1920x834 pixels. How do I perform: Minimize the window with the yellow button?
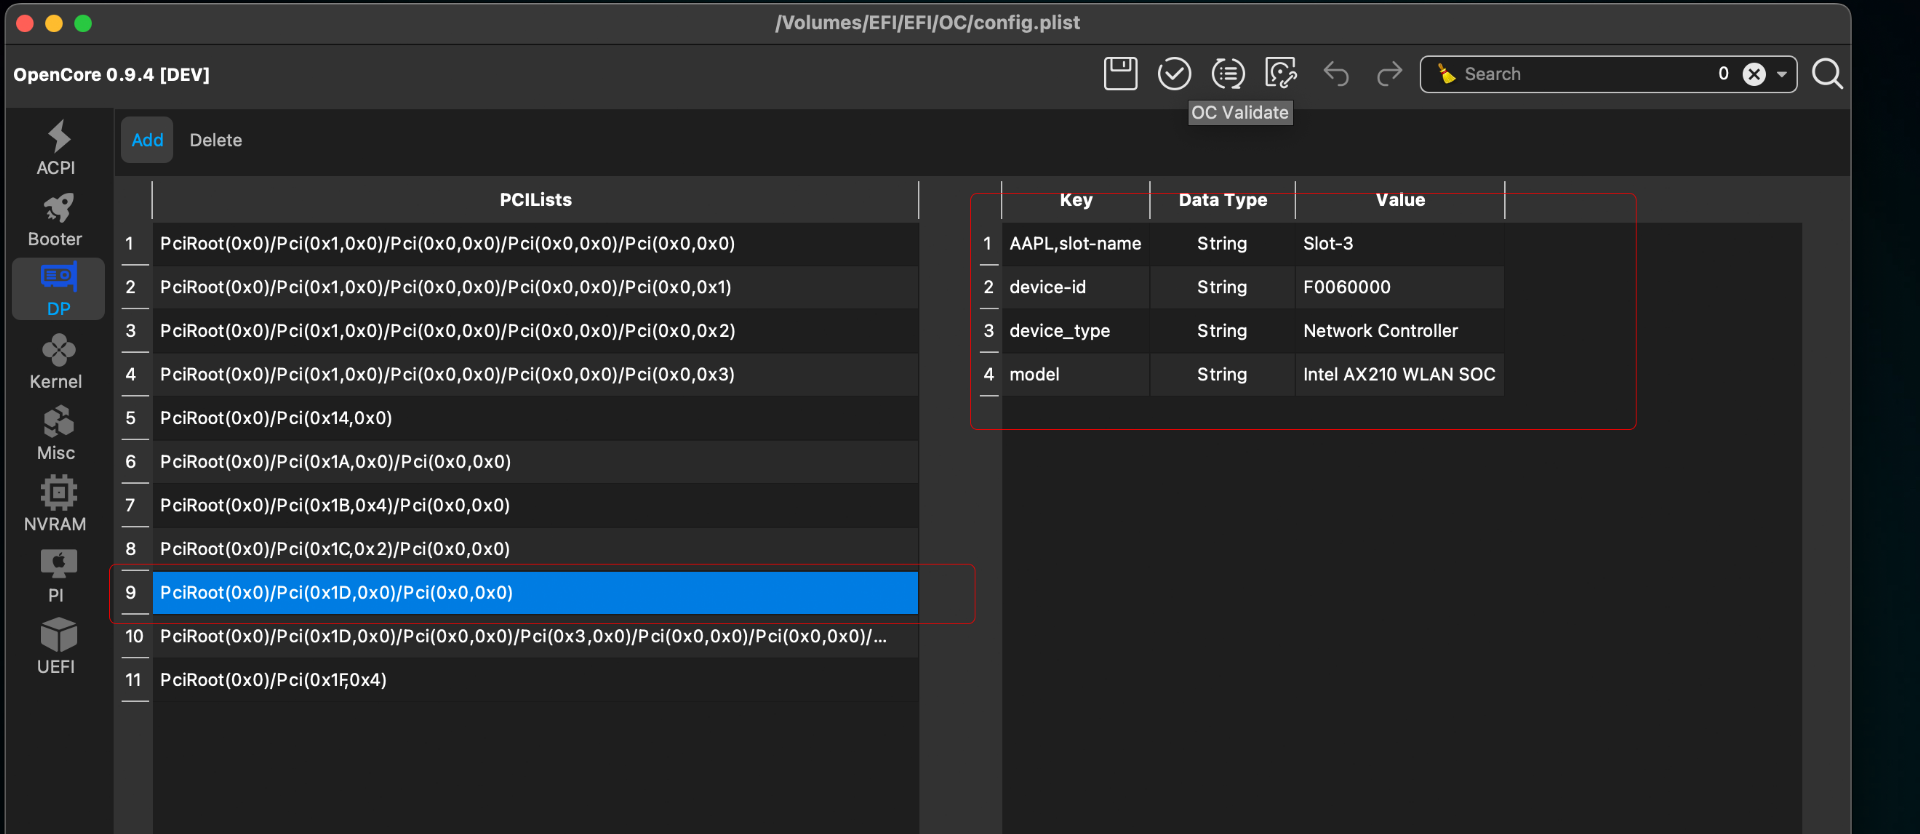coord(54,23)
